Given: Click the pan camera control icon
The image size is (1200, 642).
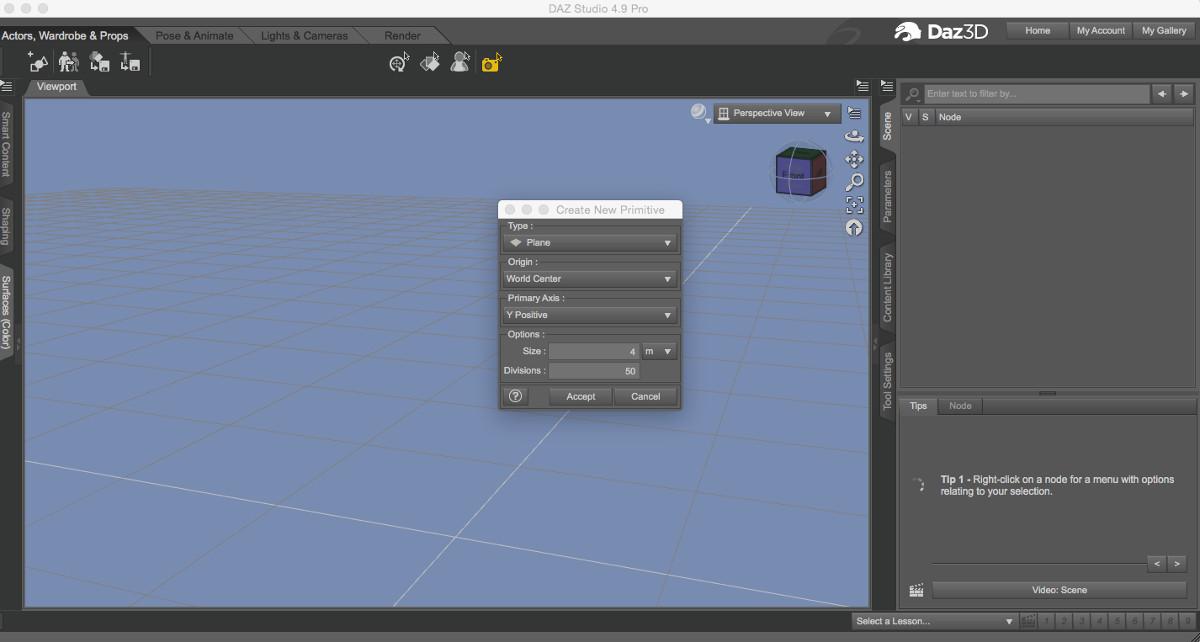Looking at the screenshot, I should coord(854,159).
